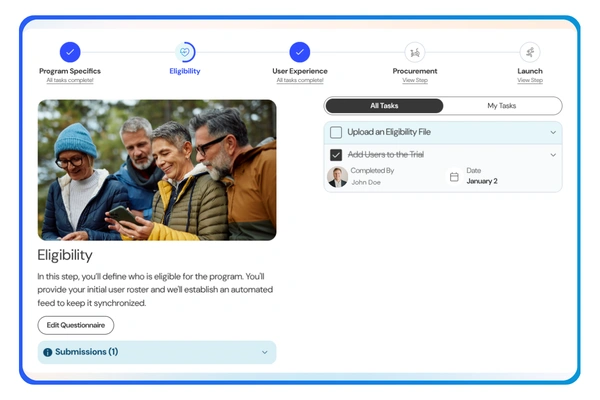
Task: Click the Upload an Eligibility File title
Action: [x=389, y=132]
